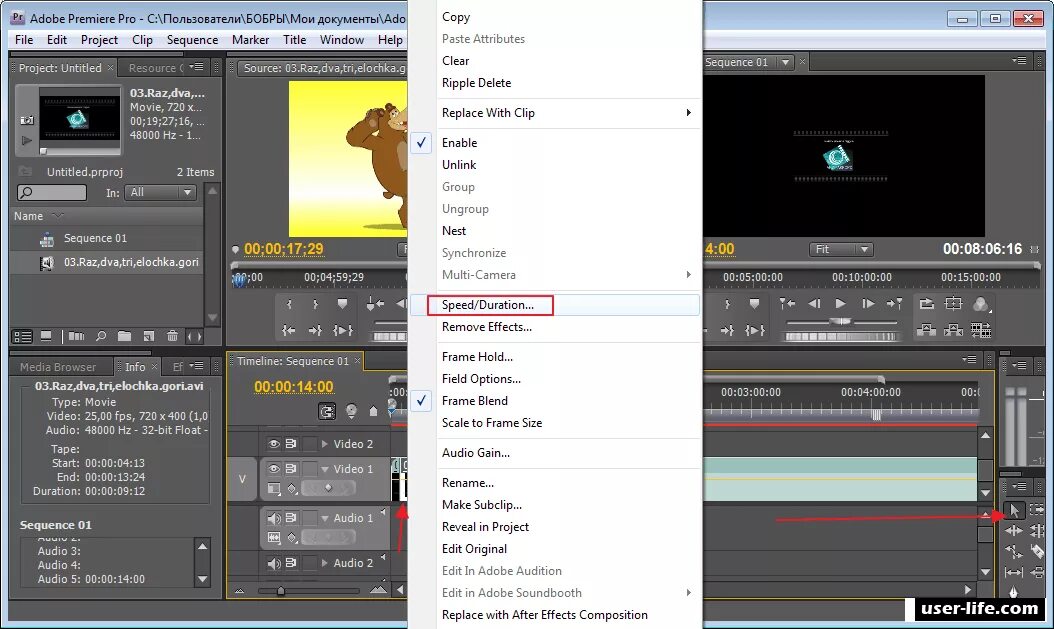Click Set Unnumbered Marker in Timeline

tap(374, 411)
